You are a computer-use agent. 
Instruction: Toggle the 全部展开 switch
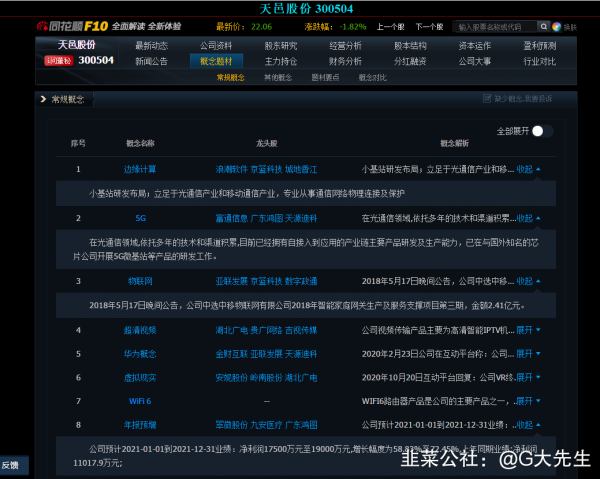[x=542, y=131]
